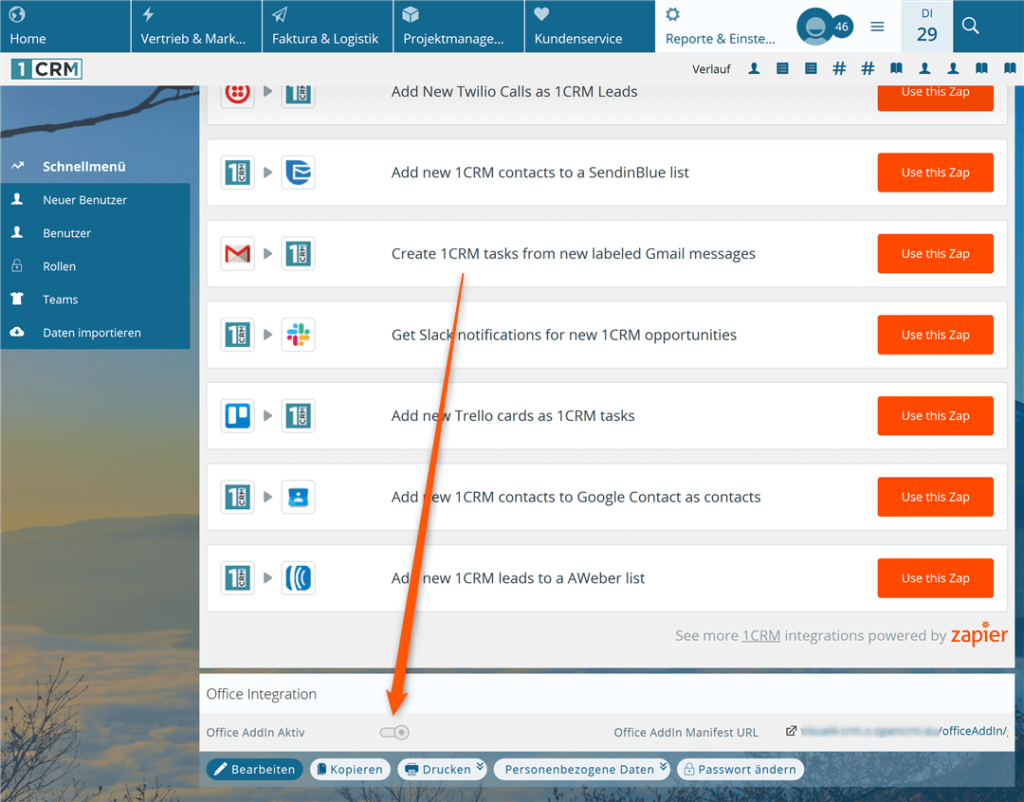Go to Kundenservice tab
This screenshot has height=802, width=1024.
pyautogui.click(x=590, y=26)
